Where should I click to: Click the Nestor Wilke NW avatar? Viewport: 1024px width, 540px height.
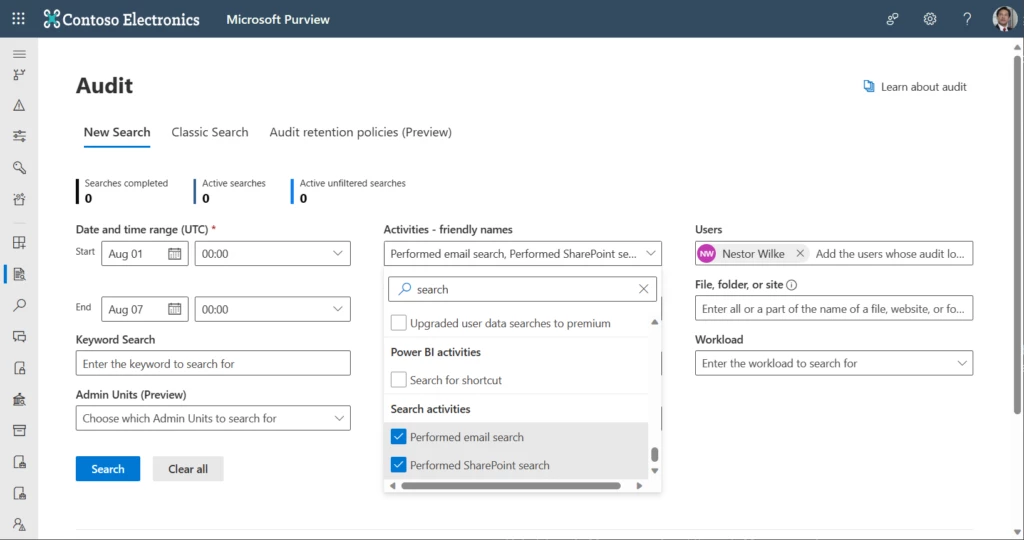pyautogui.click(x=707, y=253)
